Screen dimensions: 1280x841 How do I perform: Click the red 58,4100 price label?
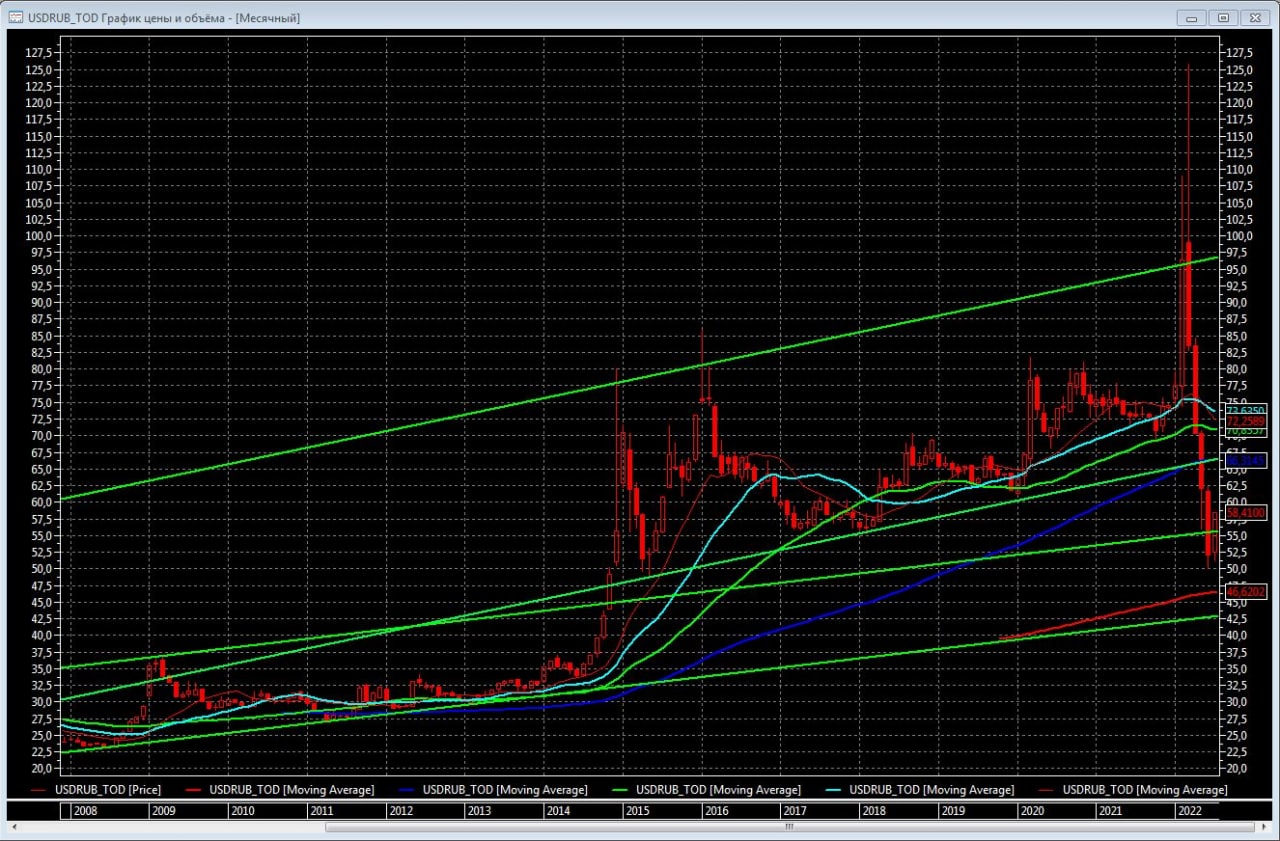click(x=1246, y=512)
